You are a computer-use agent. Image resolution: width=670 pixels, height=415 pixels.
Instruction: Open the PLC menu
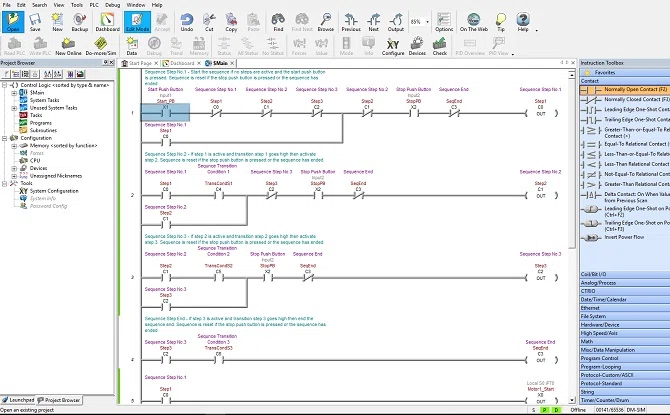pyautogui.click(x=94, y=5)
